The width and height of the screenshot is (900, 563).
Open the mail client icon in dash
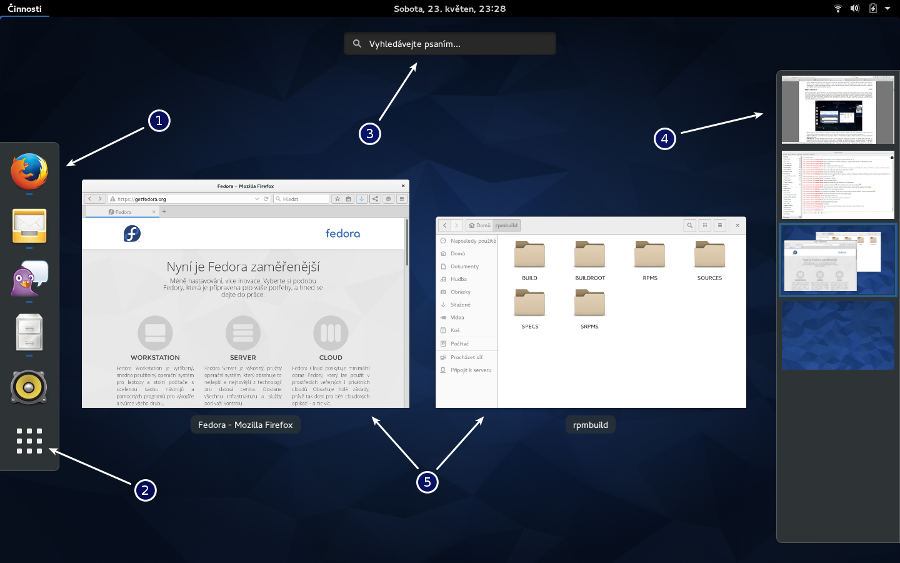point(30,227)
